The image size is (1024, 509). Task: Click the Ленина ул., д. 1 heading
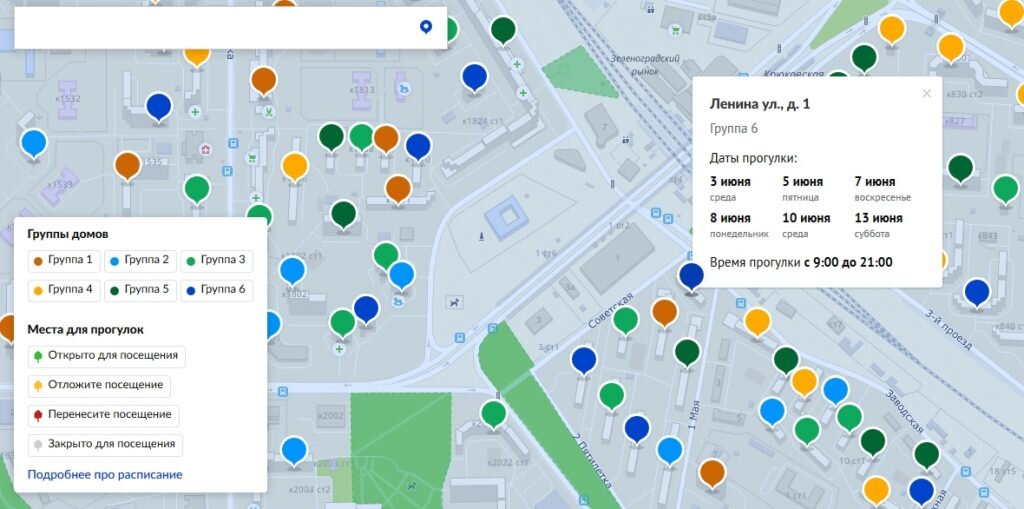[760, 105]
